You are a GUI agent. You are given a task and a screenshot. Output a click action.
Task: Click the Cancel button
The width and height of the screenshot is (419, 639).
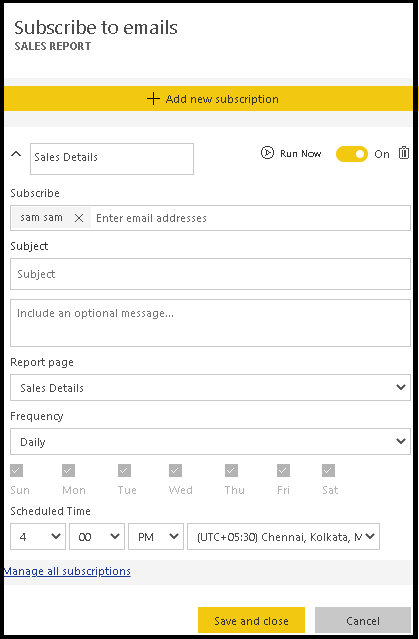pos(363,621)
